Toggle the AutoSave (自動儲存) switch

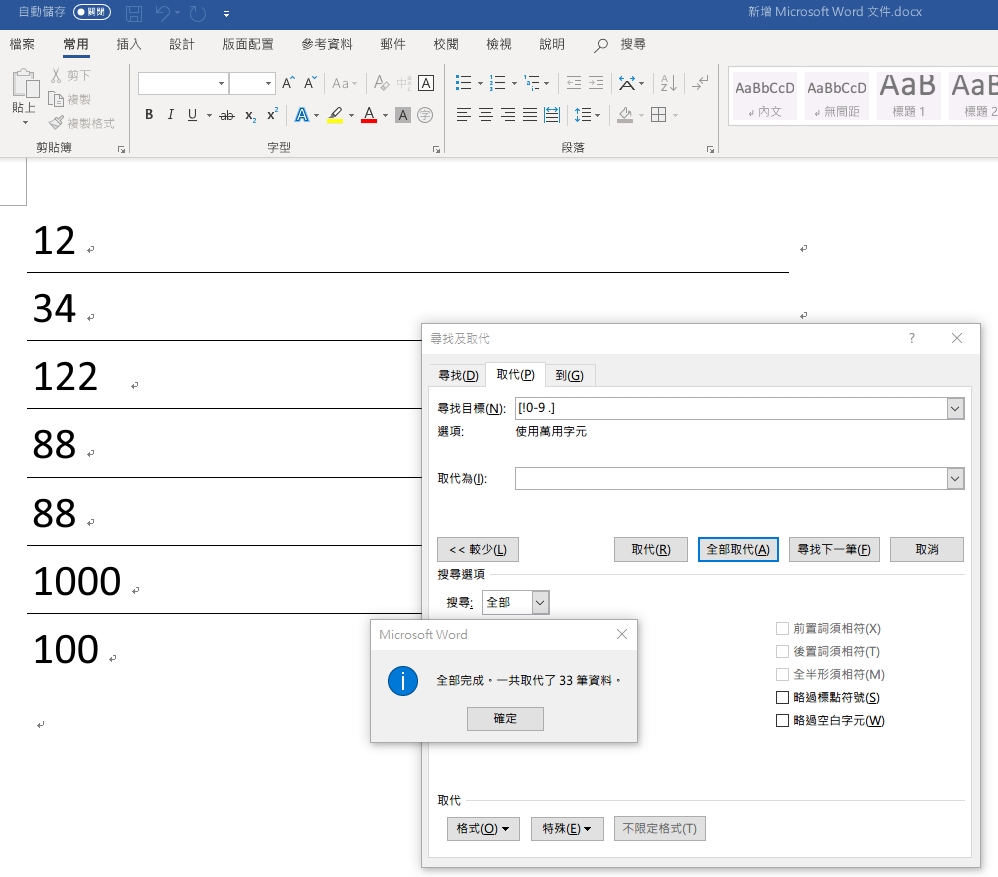pyautogui.click(x=92, y=13)
